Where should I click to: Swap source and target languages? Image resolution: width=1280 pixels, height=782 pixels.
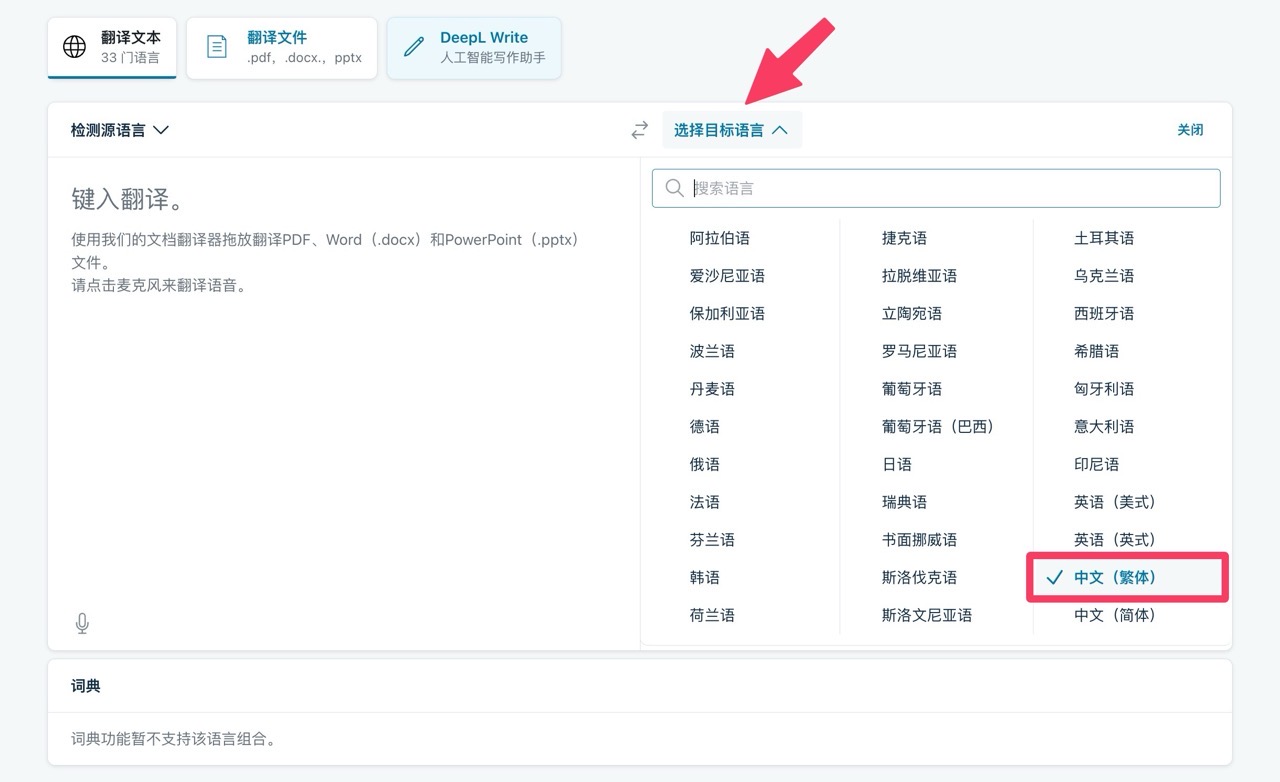[x=640, y=130]
